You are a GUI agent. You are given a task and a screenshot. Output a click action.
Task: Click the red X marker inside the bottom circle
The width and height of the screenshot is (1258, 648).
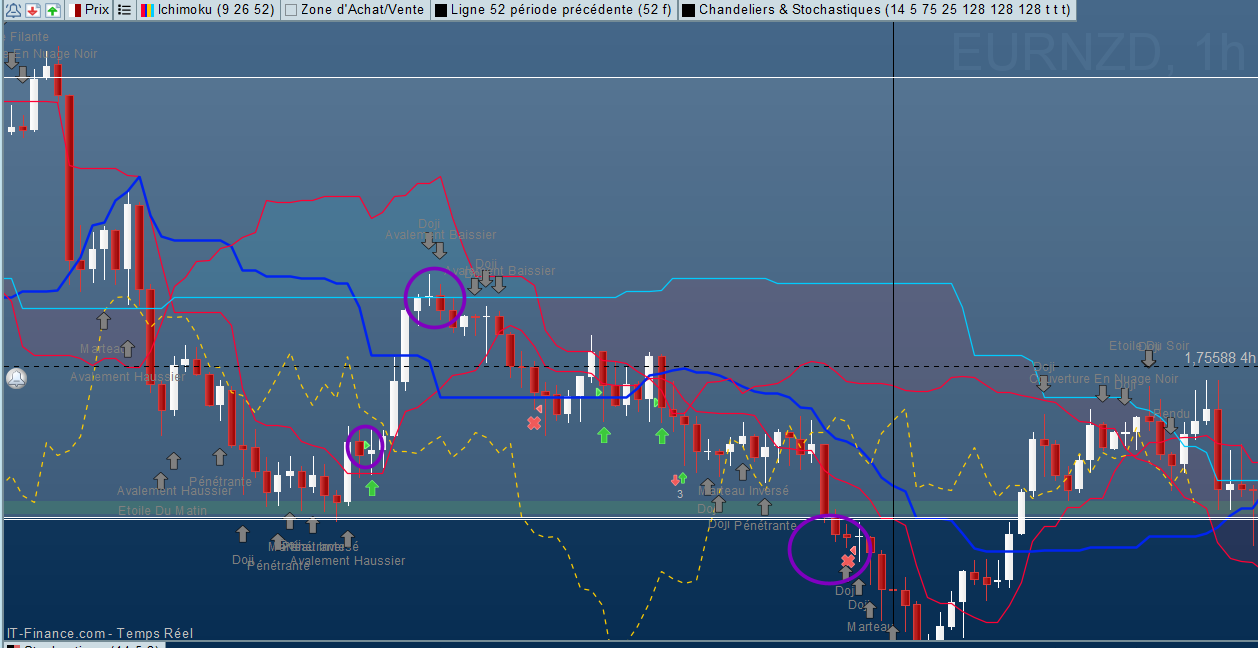tap(848, 561)
